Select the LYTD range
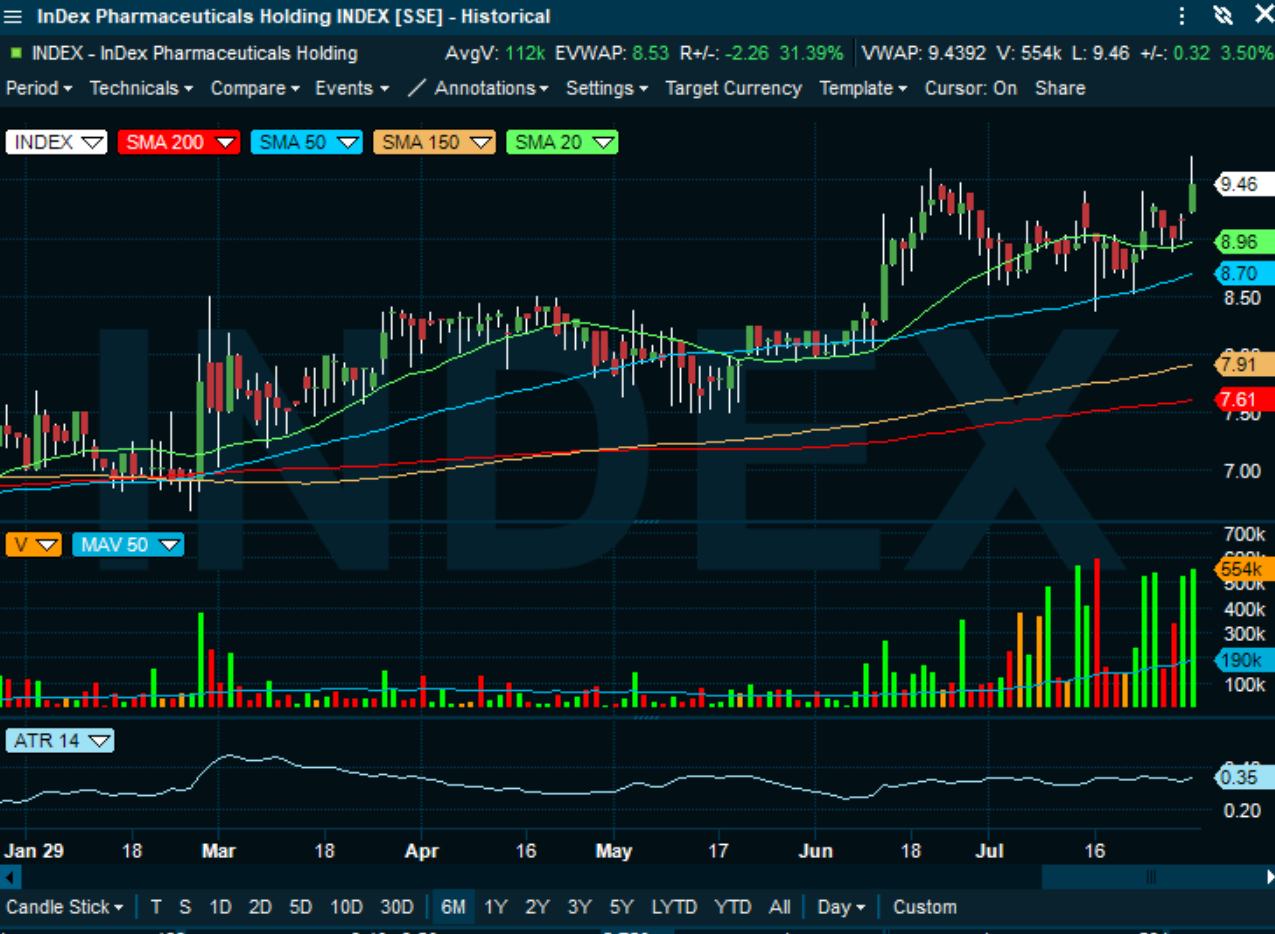 674,907
